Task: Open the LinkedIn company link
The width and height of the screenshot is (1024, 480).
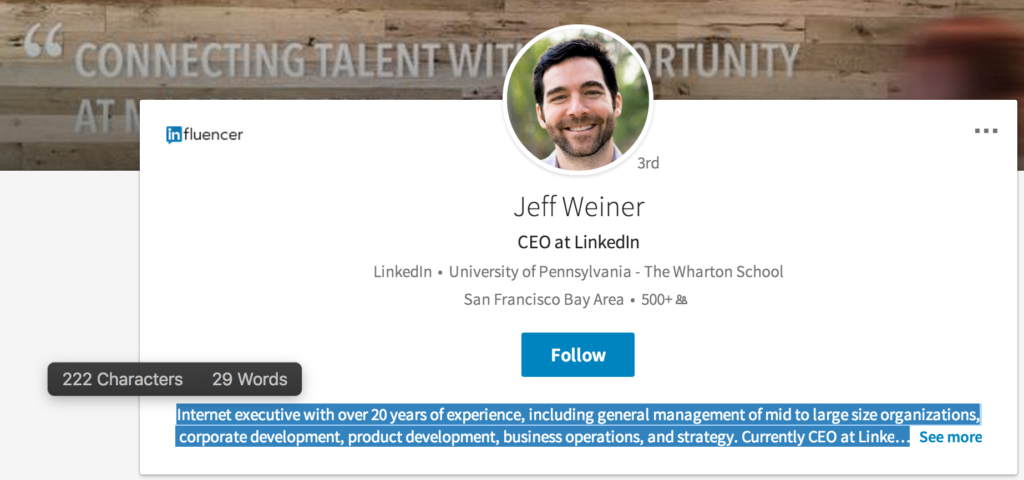Action: [402, 272]
